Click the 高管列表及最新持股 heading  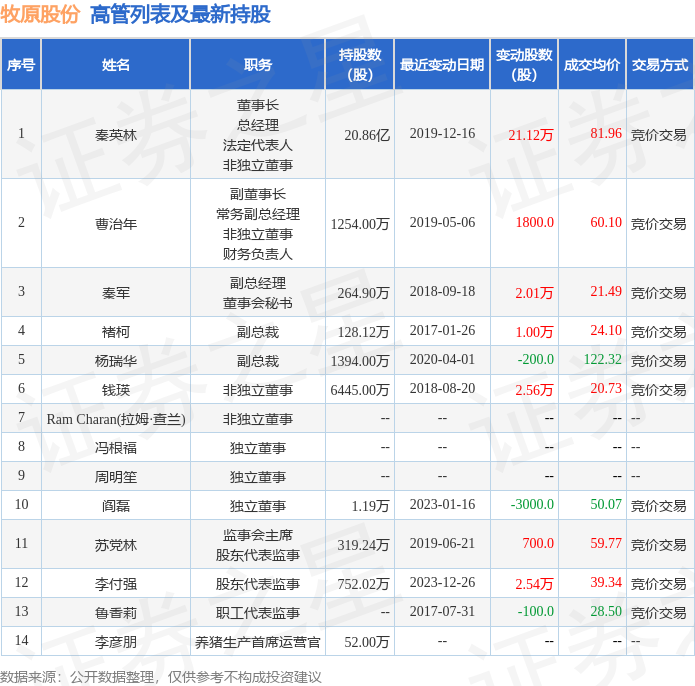(x=180, y=14)
